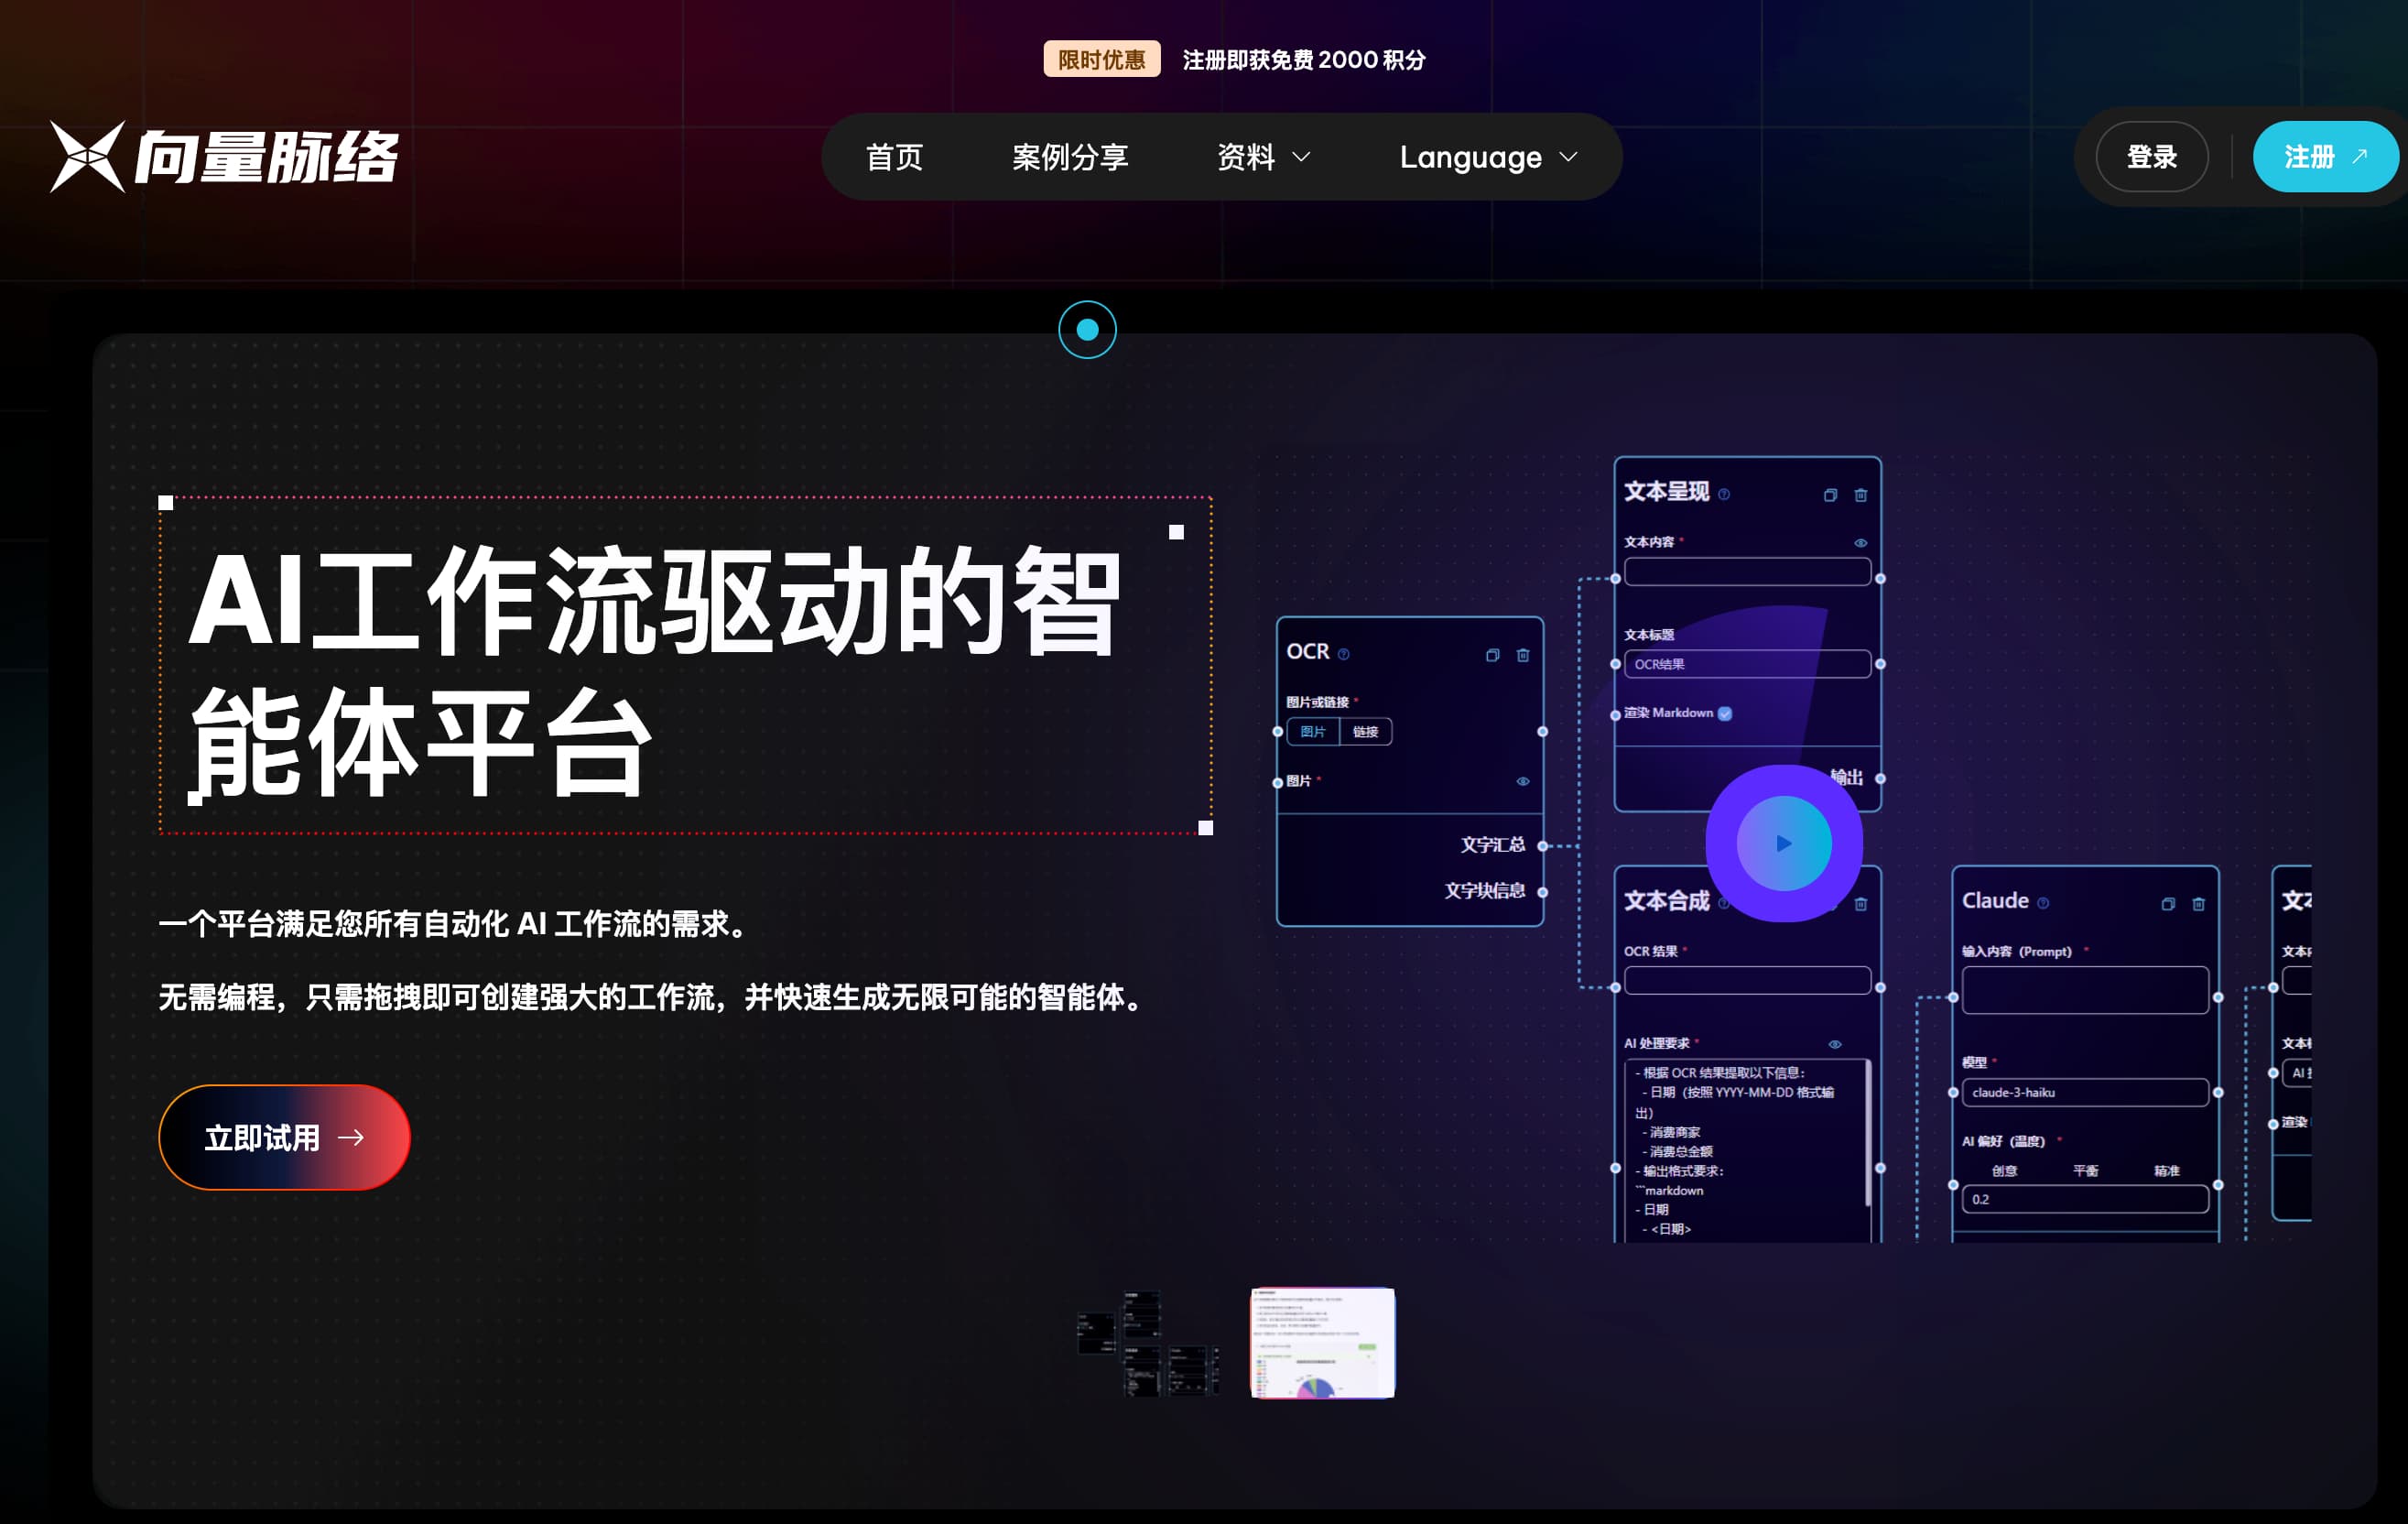Click 文字块信息 output port on OCR node

tap(1543, 892)
